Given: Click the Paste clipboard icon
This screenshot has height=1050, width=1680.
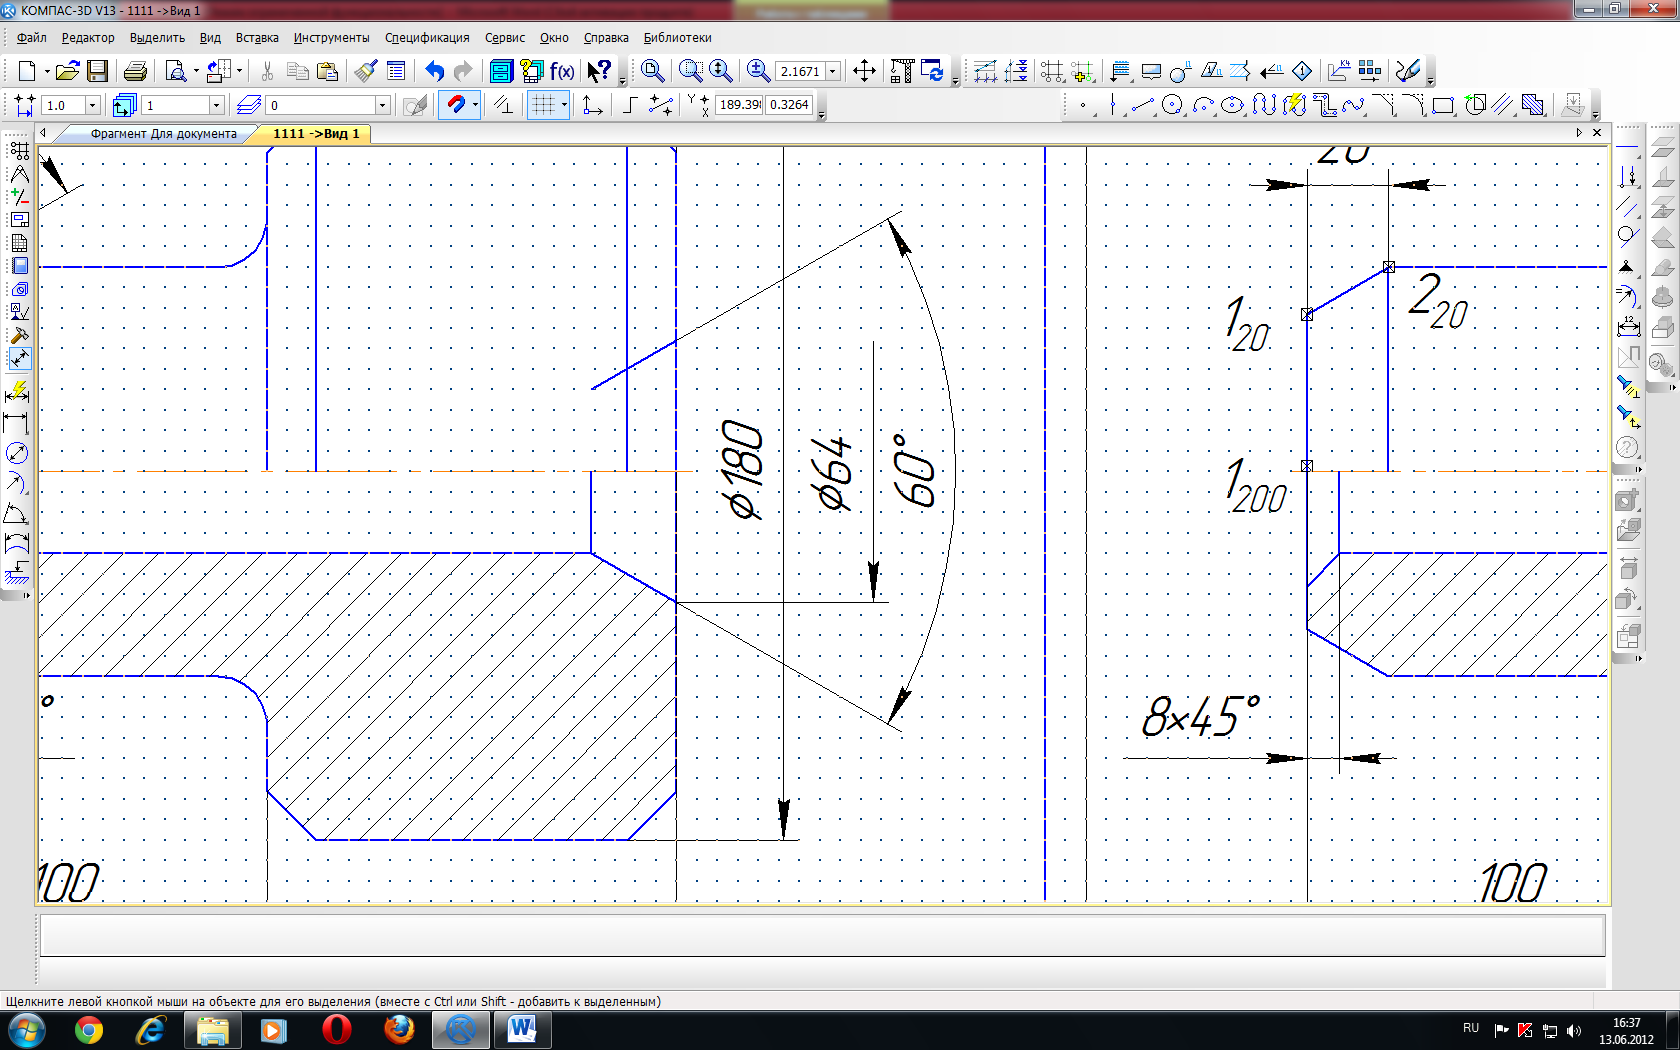Looking at the screenshot, I should coord(327,71).
